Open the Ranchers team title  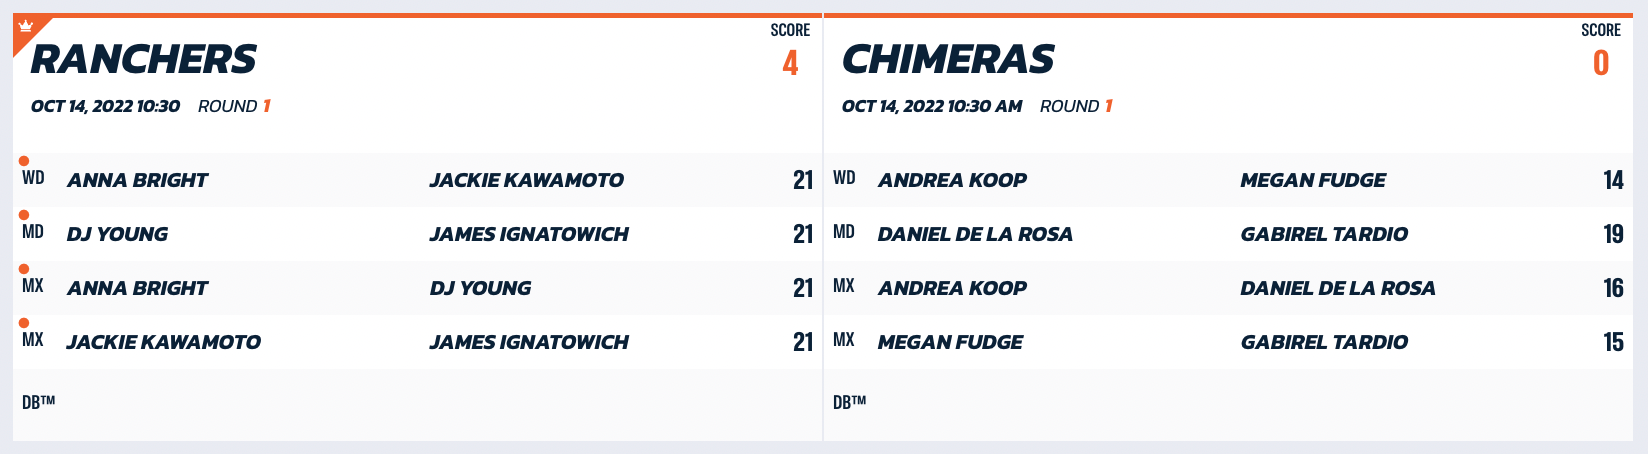[143, 60]
